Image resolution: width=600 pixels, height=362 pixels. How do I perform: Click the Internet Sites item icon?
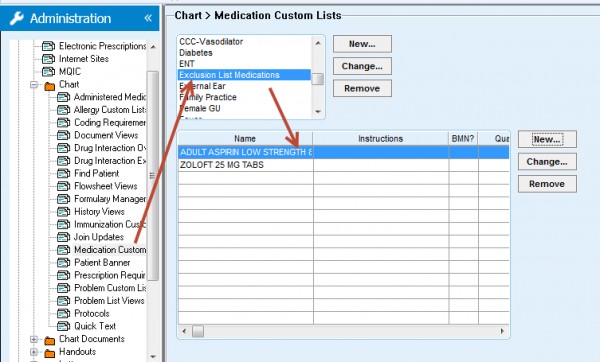point(48,59)
